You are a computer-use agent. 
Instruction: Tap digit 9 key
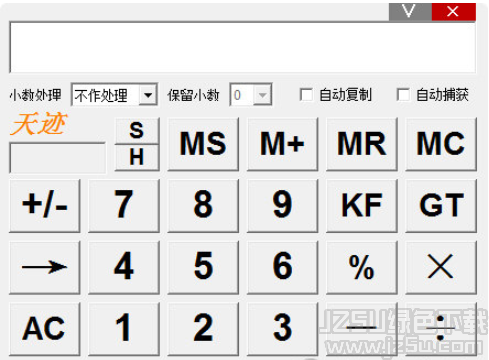pyautogui.click(x=282, y=206)
